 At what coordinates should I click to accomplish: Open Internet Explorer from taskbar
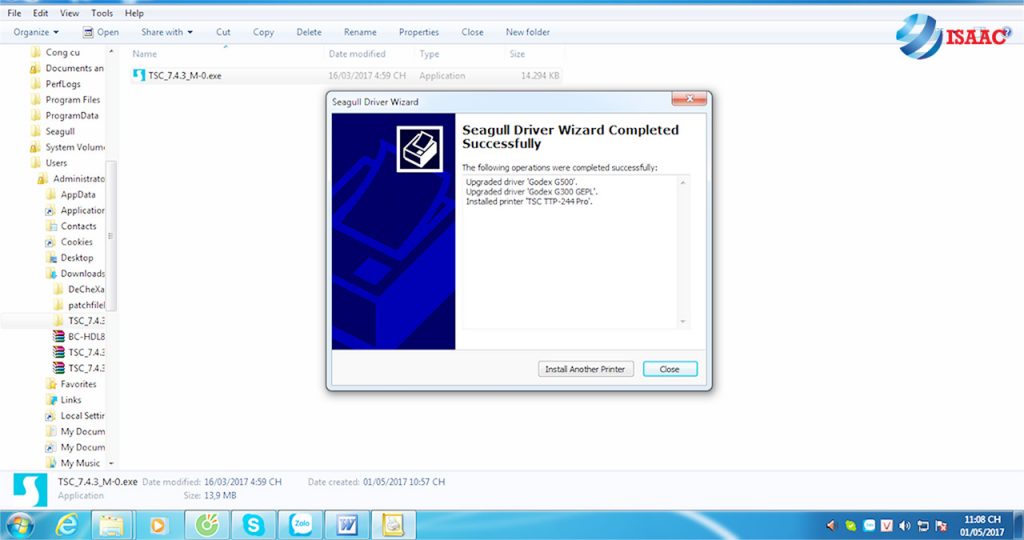[67, 525]
